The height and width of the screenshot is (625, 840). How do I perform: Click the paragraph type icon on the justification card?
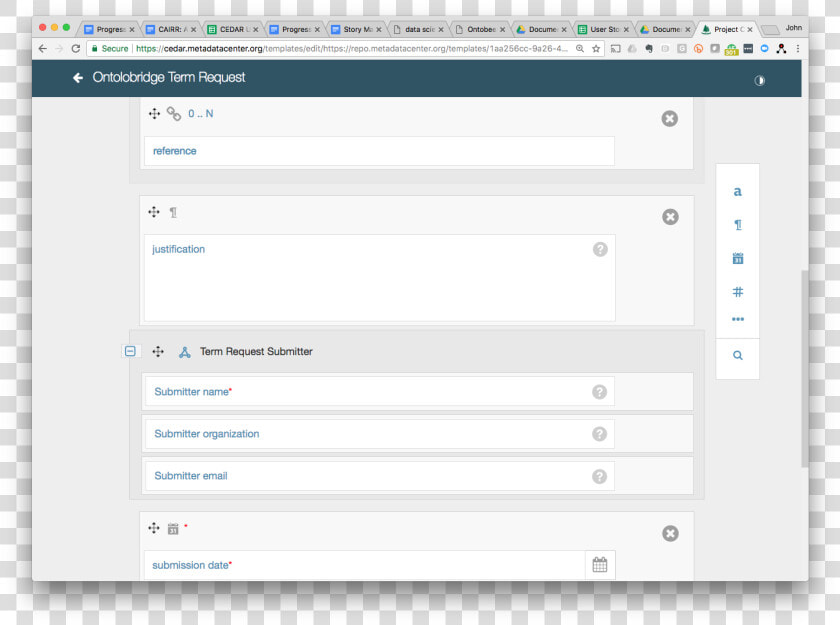point(173,213)
